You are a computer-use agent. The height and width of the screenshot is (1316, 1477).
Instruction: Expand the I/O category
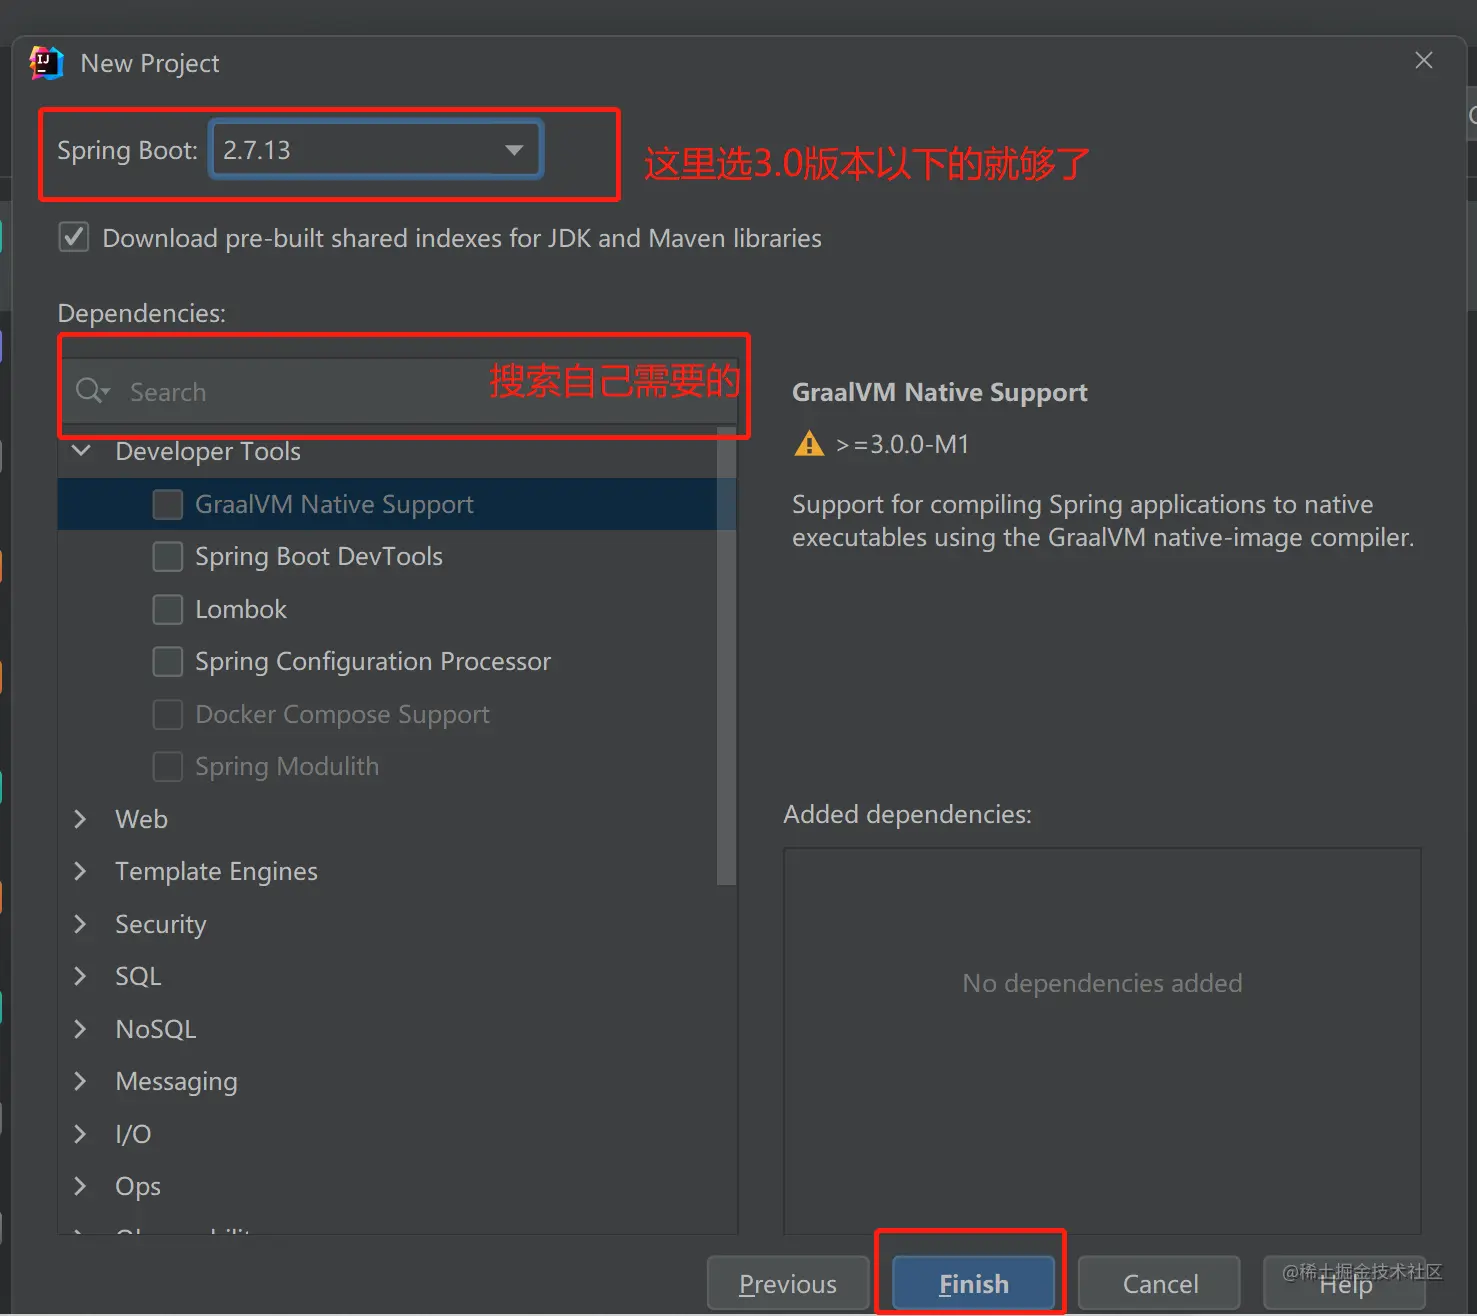pos(81,1134)
